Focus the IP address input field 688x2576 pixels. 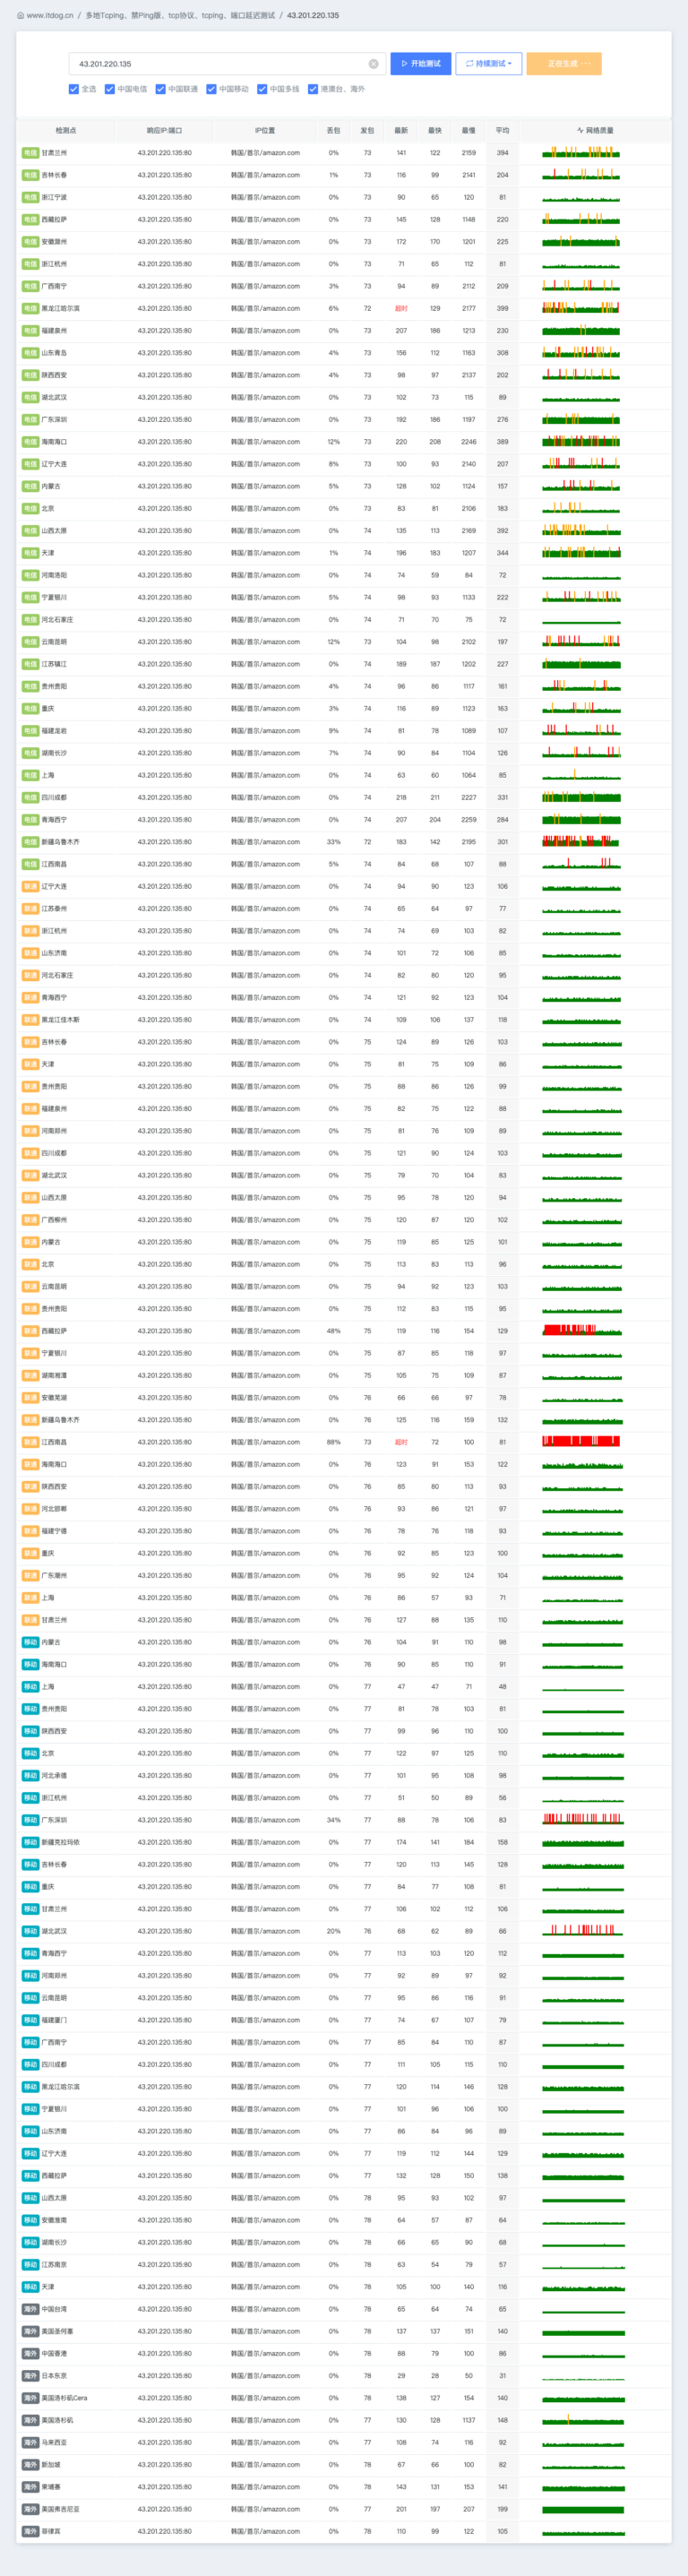tap(220, 64)
